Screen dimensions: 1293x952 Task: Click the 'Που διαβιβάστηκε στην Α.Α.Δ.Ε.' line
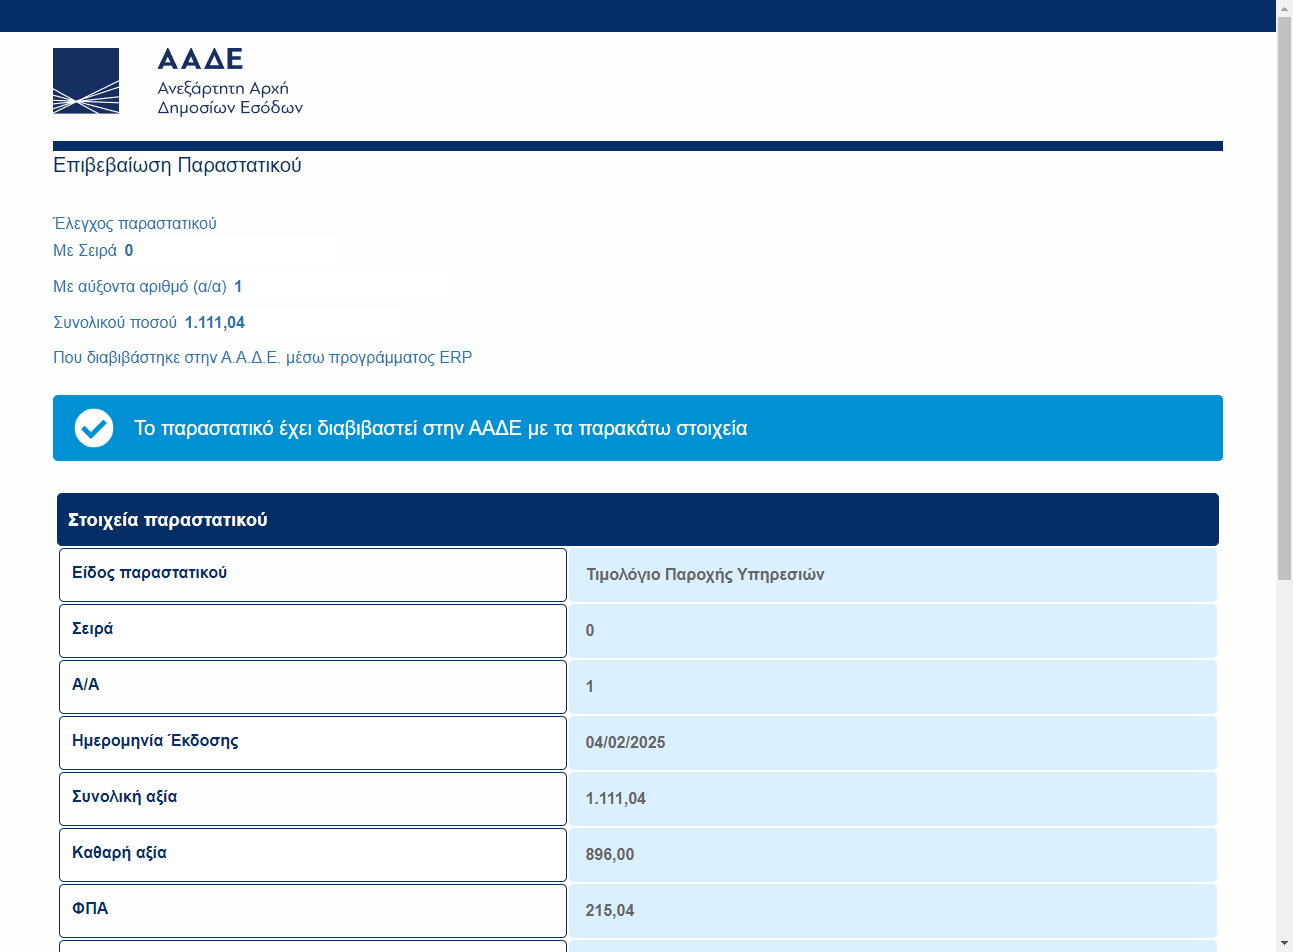coord(262,357)
